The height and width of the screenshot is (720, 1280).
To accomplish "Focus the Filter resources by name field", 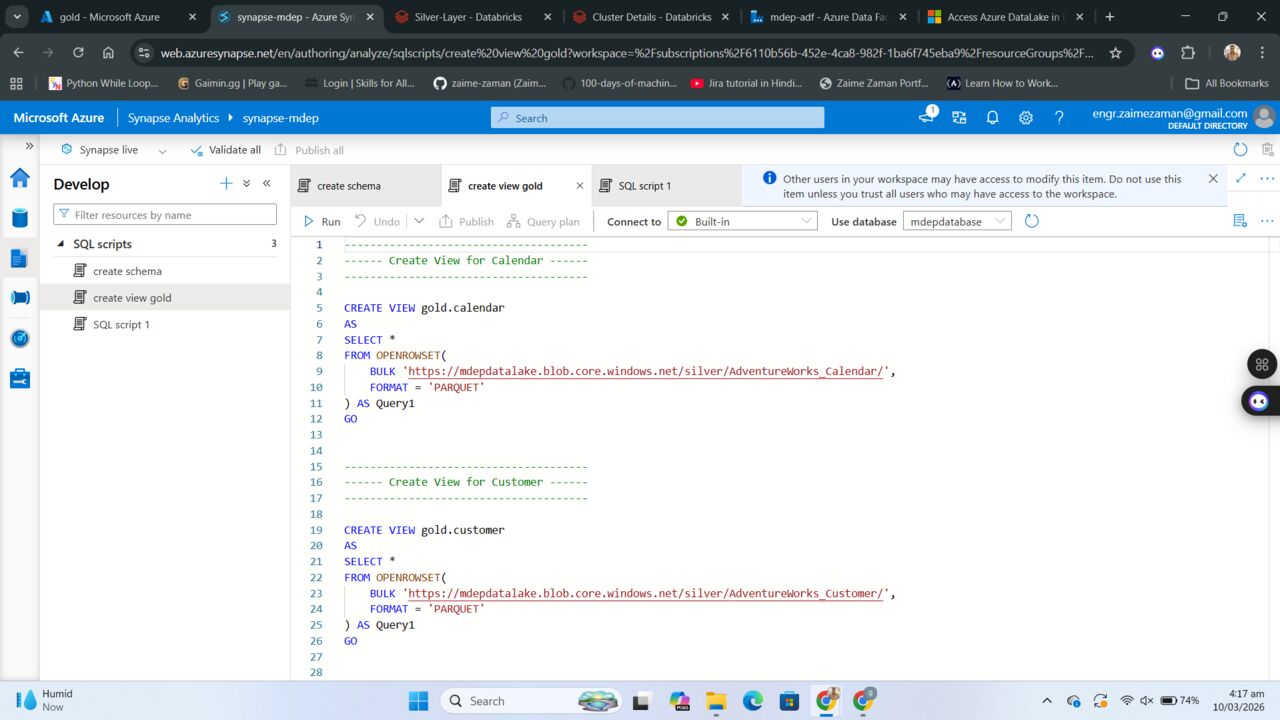I will click(x=165, y=215).
